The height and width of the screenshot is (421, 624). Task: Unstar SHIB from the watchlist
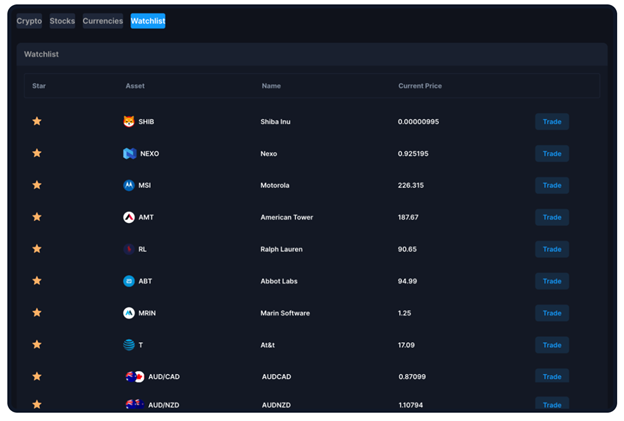click(x=37, y=121)
